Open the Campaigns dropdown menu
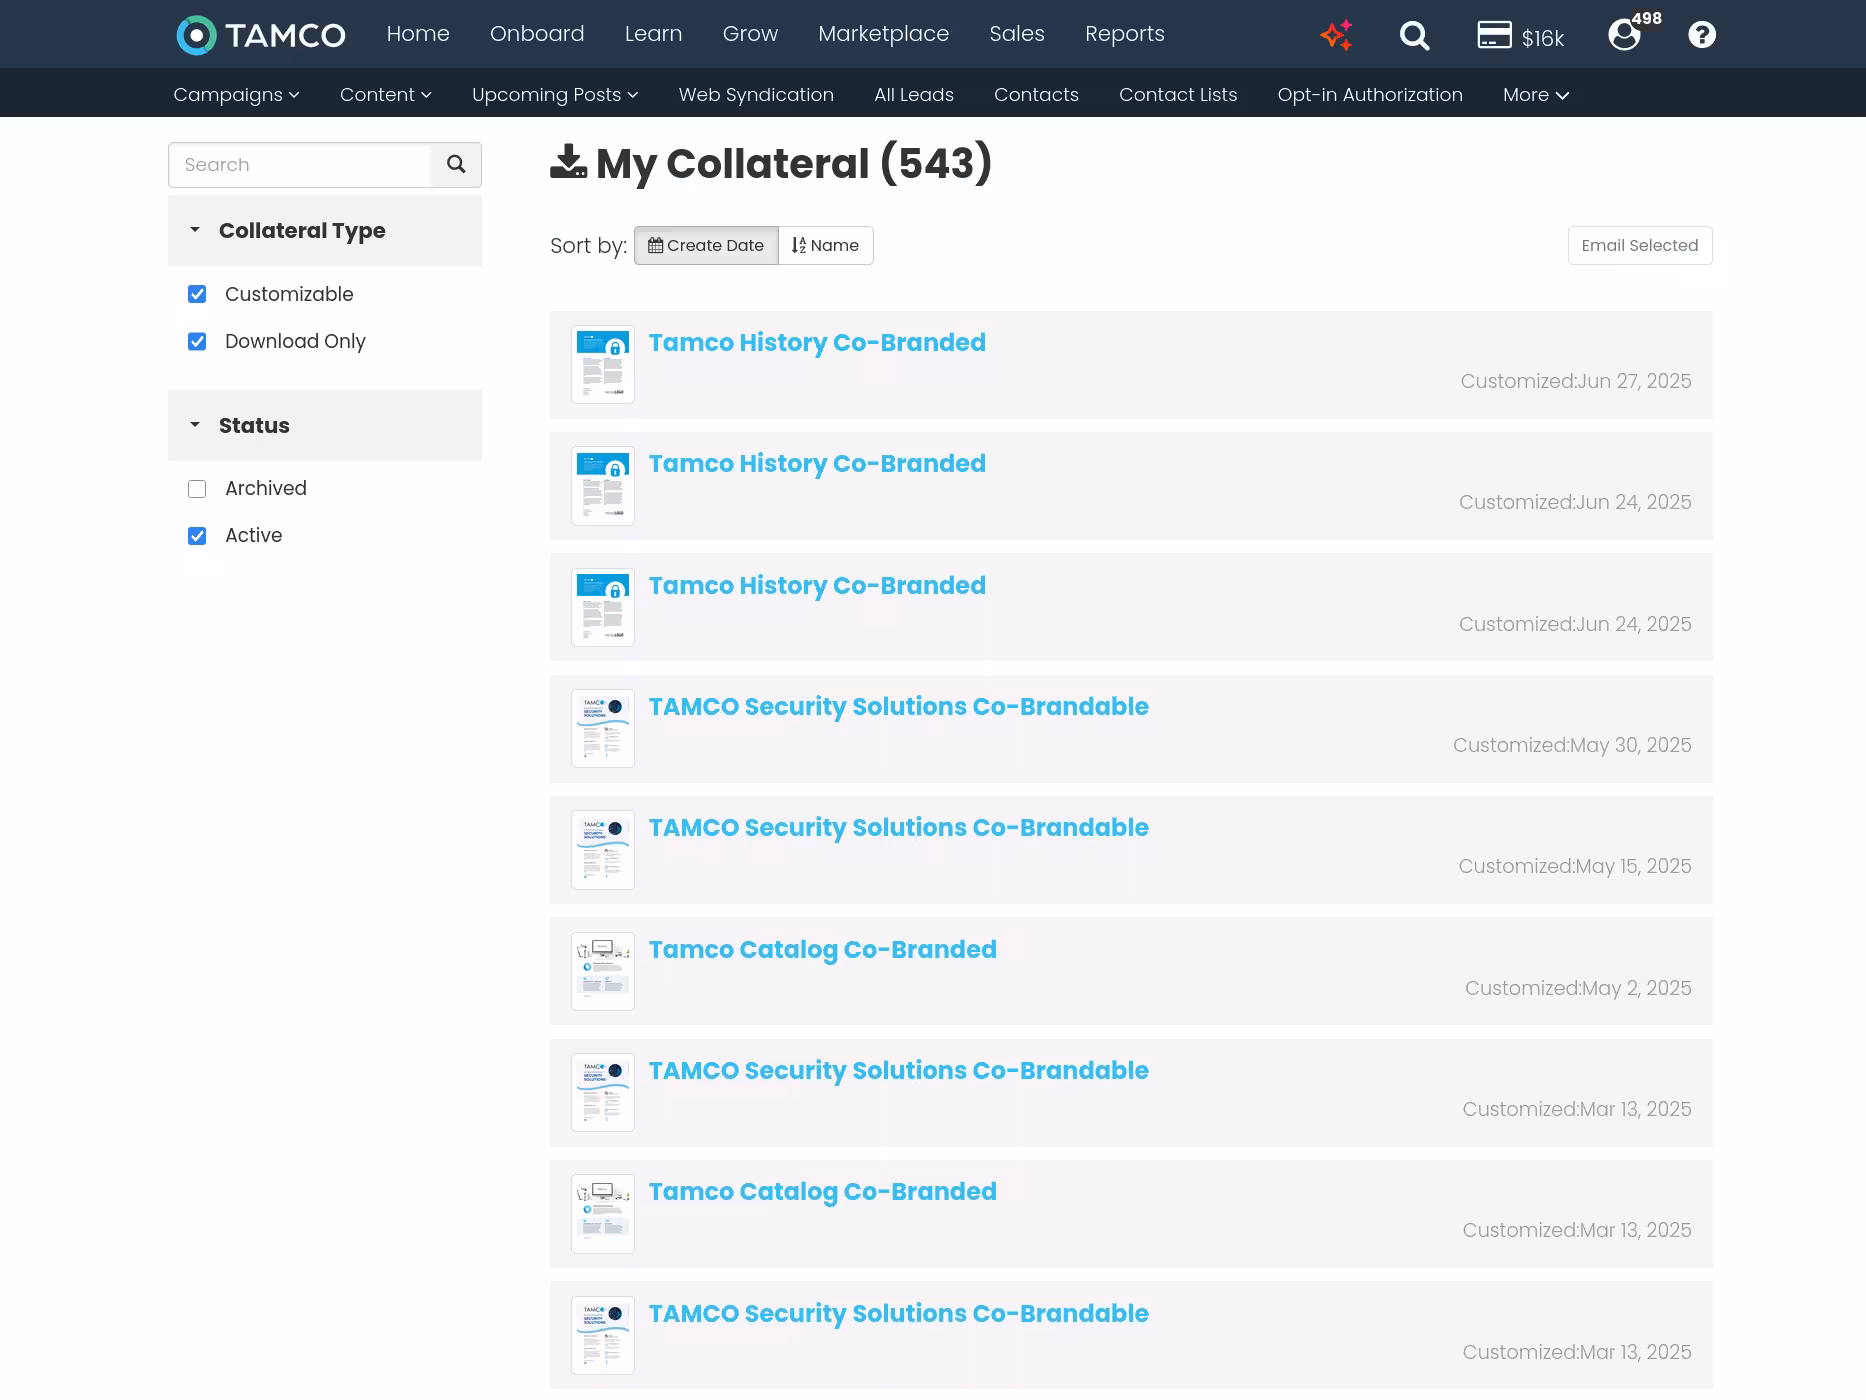Viewport: 1866px width, 1400px height. (x=236, y=95)
